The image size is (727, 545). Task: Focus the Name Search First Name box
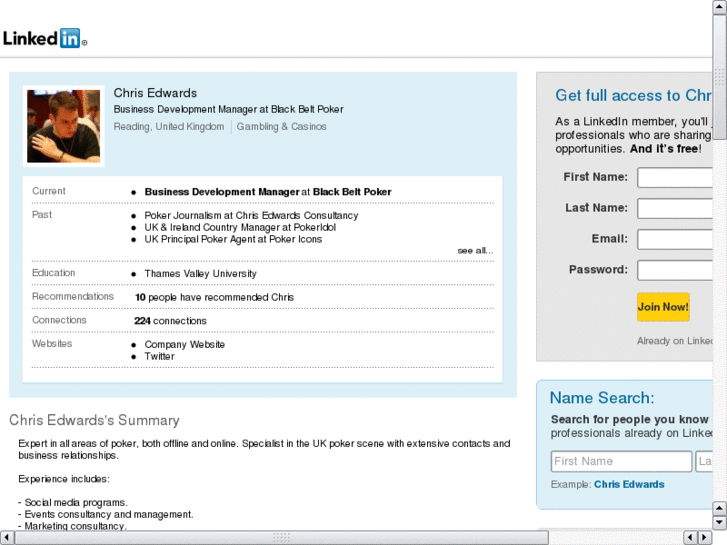[x=621, y=461]
